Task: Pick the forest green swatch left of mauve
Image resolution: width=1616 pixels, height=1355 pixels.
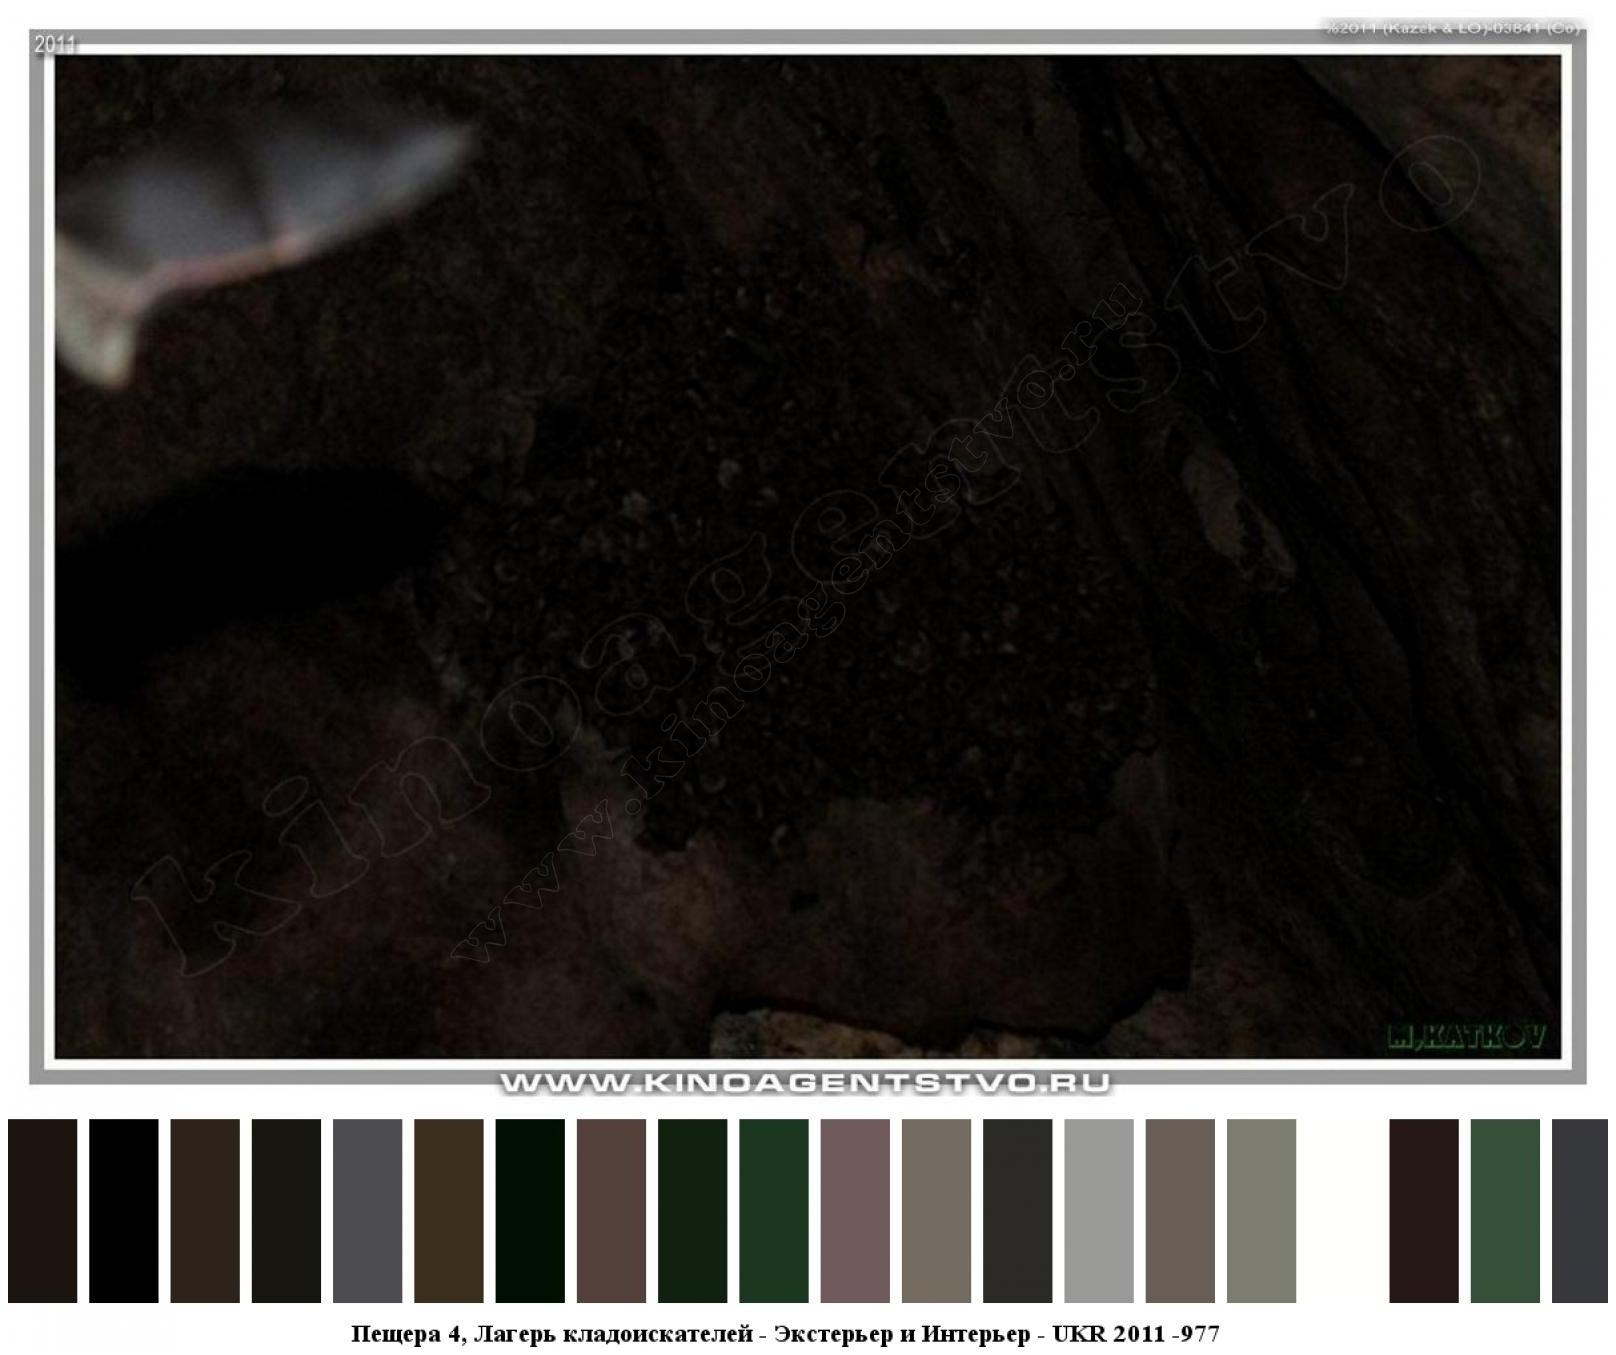Action: 774,1211
